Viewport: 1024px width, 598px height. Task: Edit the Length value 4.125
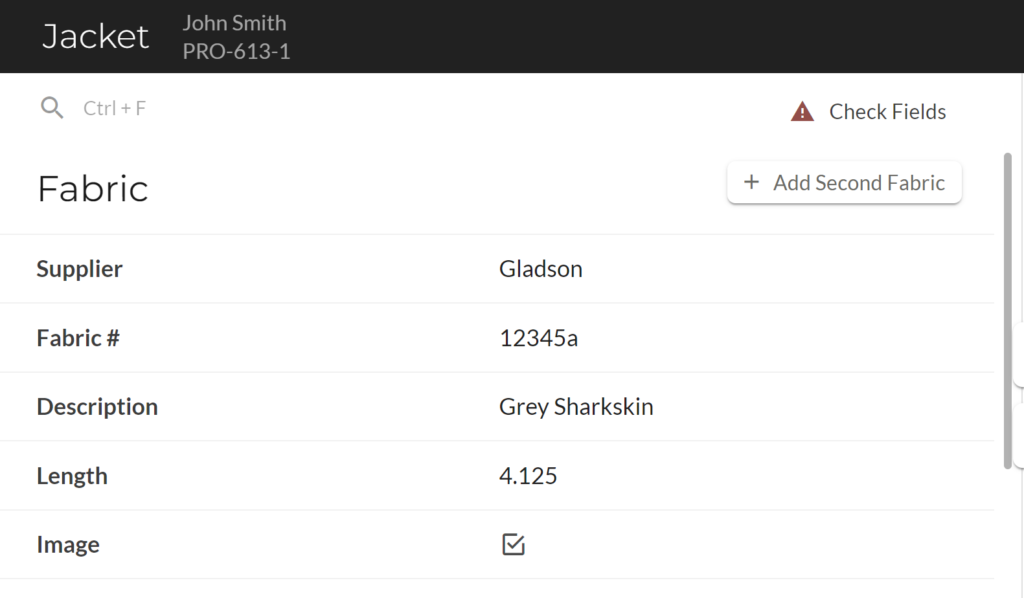pos(528,476)
